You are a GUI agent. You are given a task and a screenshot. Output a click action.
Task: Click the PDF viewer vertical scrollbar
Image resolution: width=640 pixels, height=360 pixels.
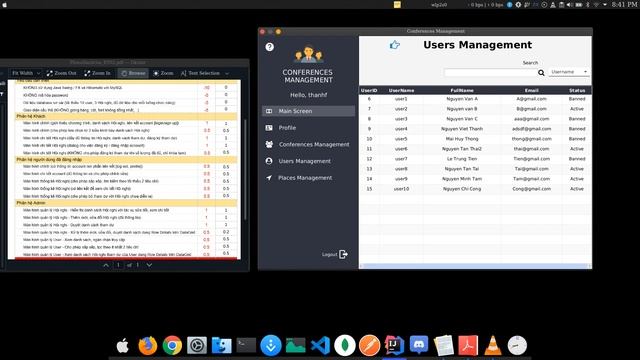click(245, 169)
